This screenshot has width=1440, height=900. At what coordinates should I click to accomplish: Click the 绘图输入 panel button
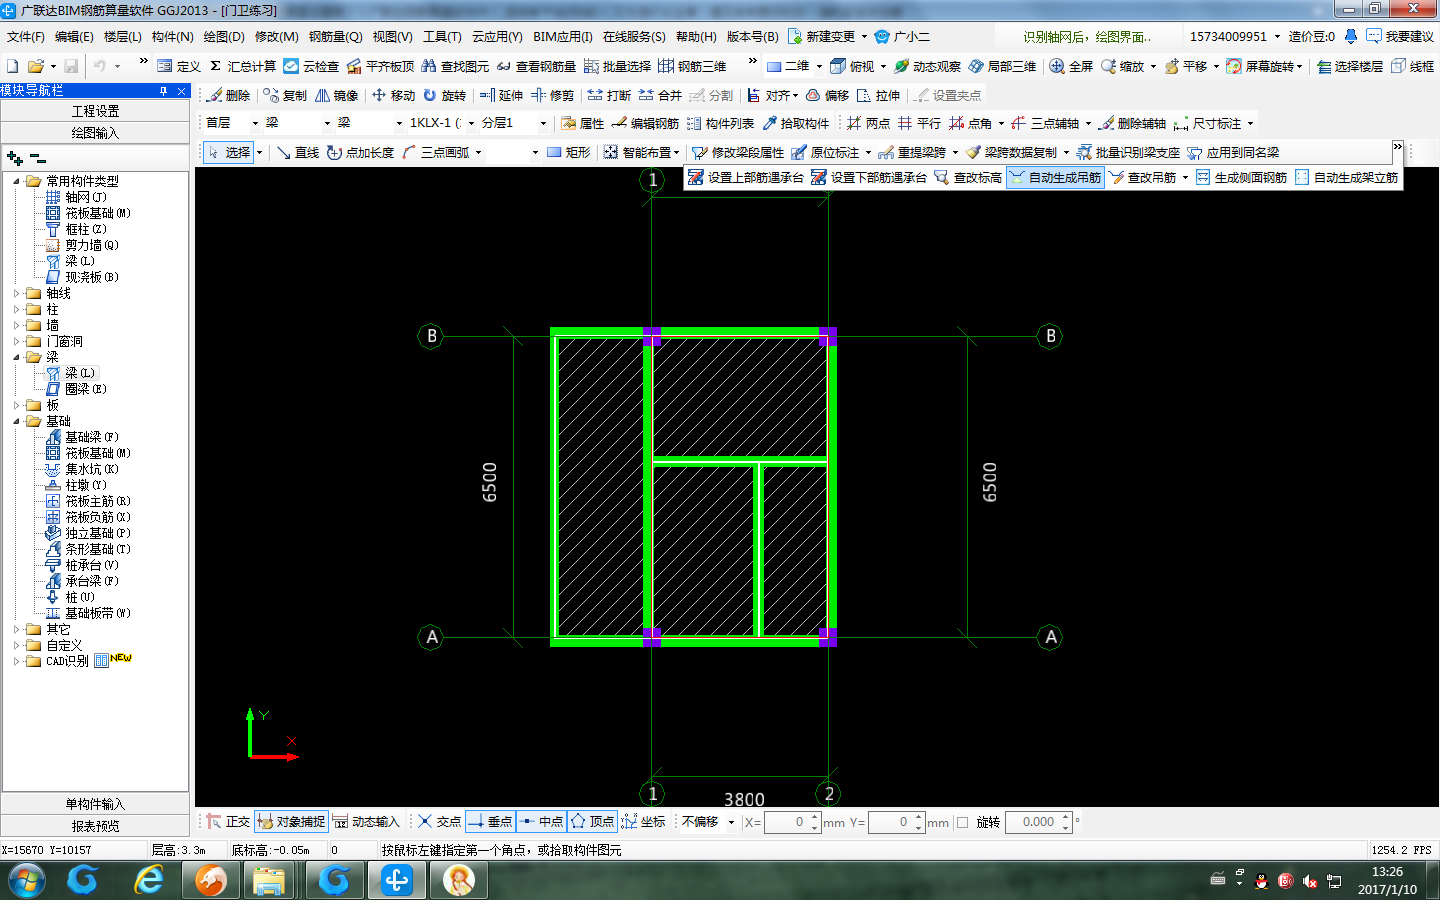[x=95, y=133]
